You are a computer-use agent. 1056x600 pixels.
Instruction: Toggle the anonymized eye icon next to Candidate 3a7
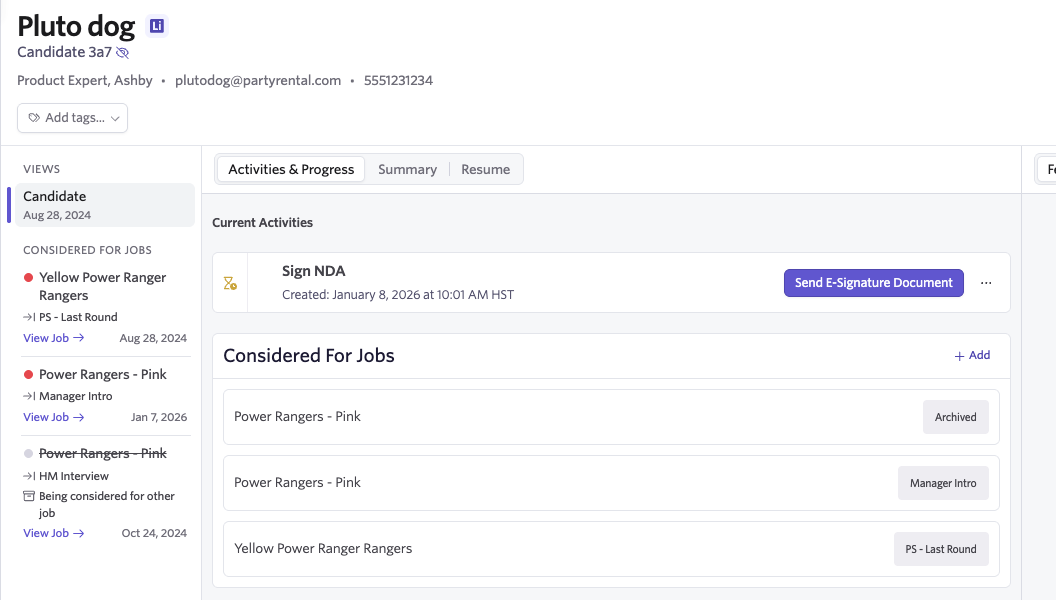point(123,53)
